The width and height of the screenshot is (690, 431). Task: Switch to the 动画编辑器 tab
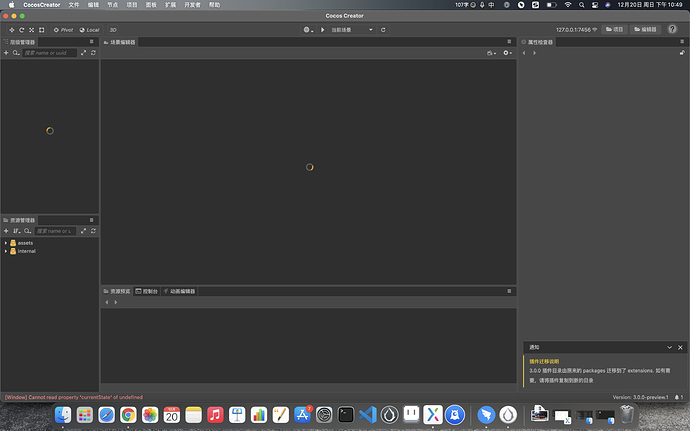pos(179,291)
